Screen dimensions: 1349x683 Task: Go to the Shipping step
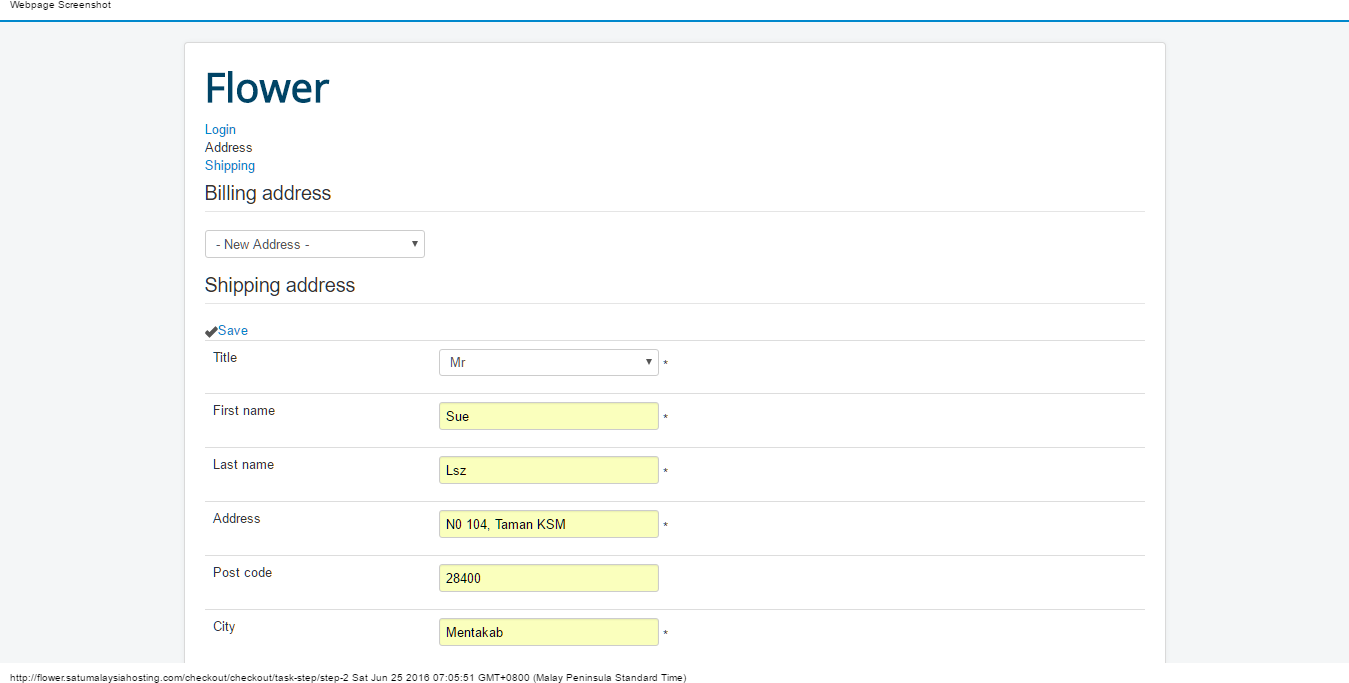[230, 166]
